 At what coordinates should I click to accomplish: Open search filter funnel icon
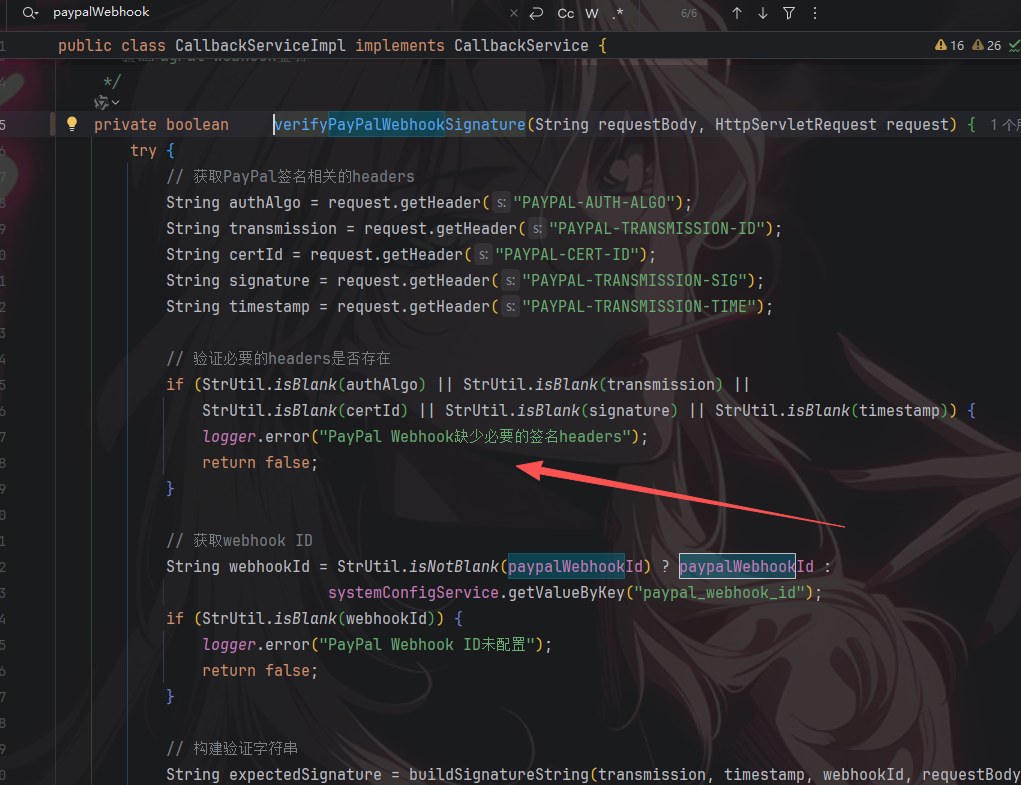(x=789, y=13)
